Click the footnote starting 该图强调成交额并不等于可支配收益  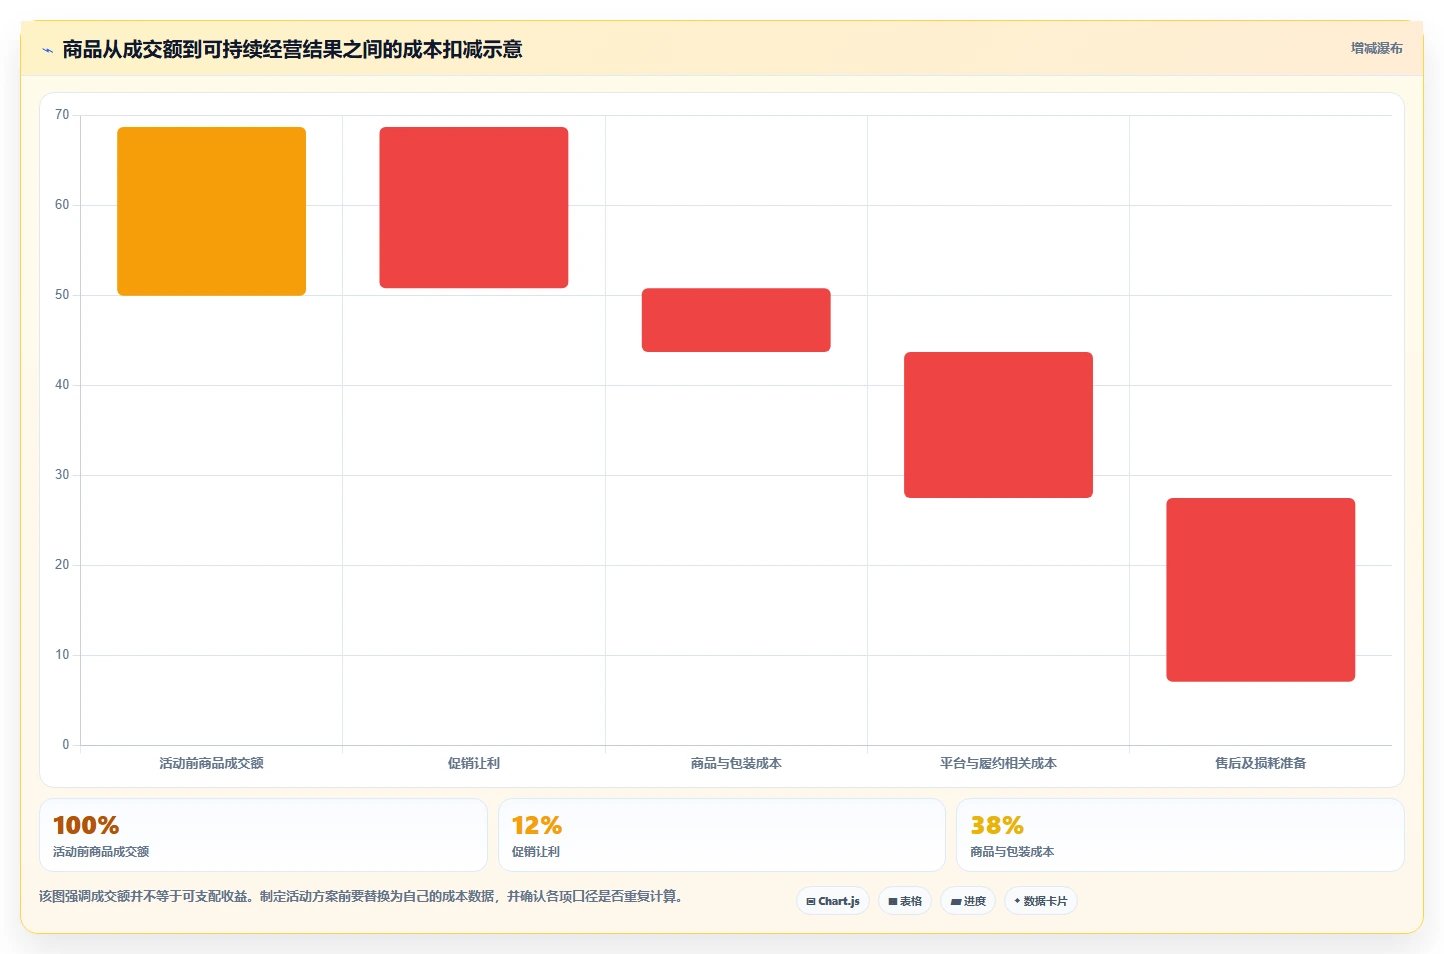pos(361,896)
